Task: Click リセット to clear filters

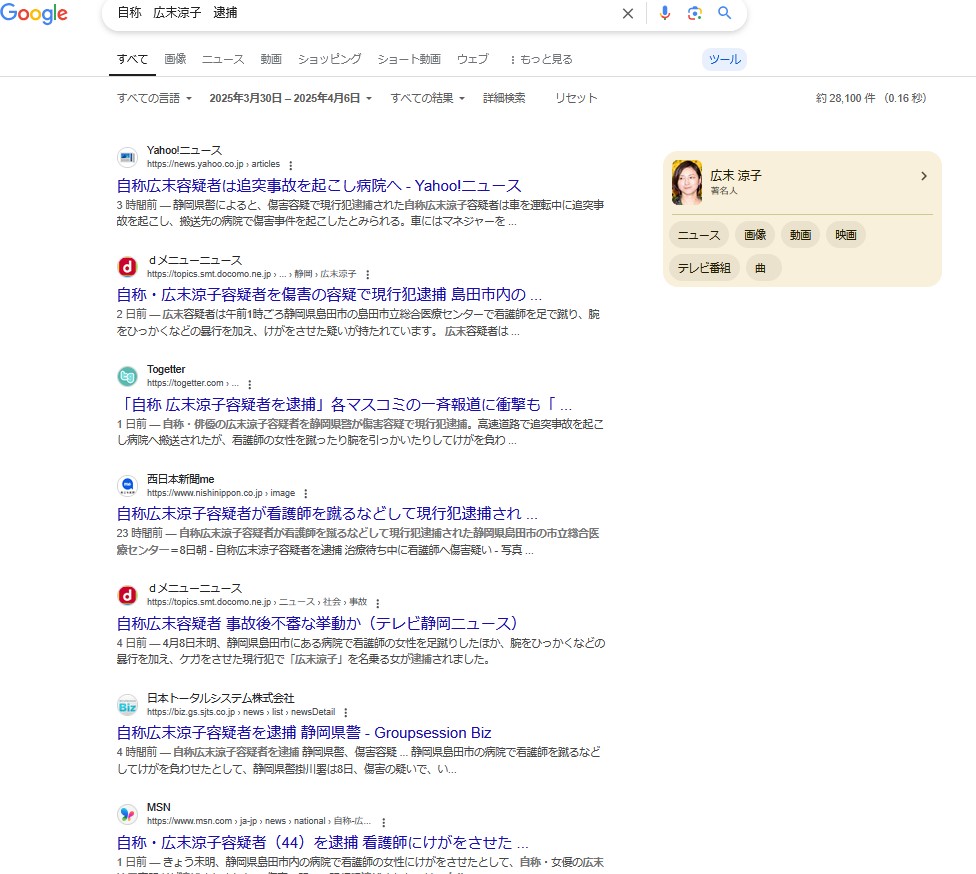Action: 576,98
